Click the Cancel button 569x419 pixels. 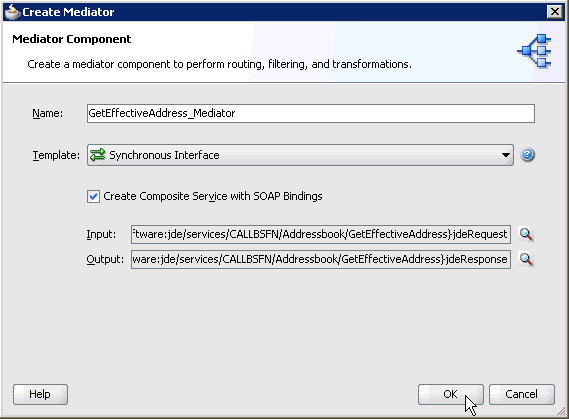pyautogui.click(x=521, y=394)
